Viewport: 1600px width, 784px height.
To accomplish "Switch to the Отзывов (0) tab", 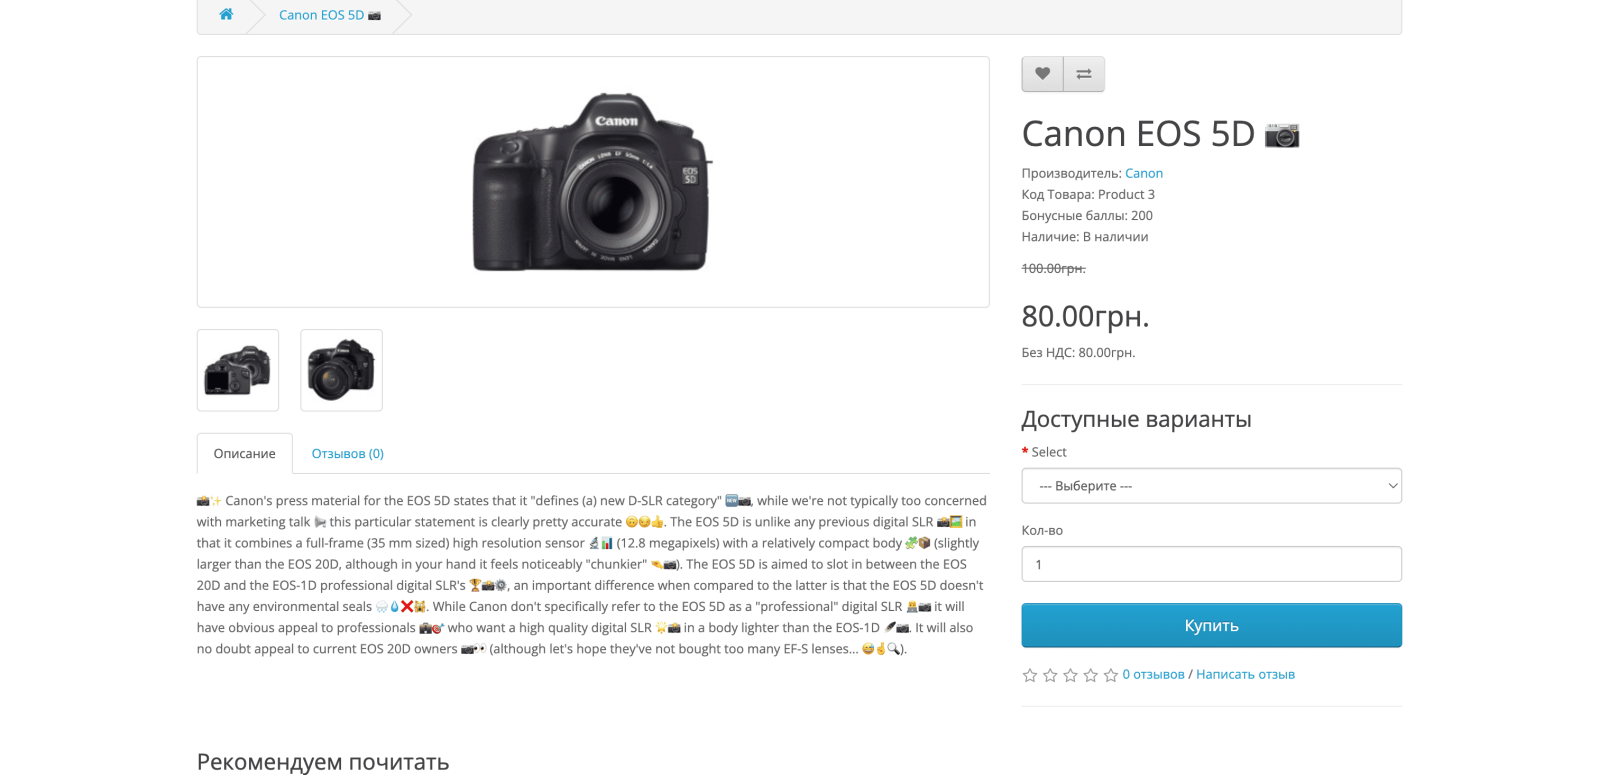I will pyautogui.click(x=347, y=453).
